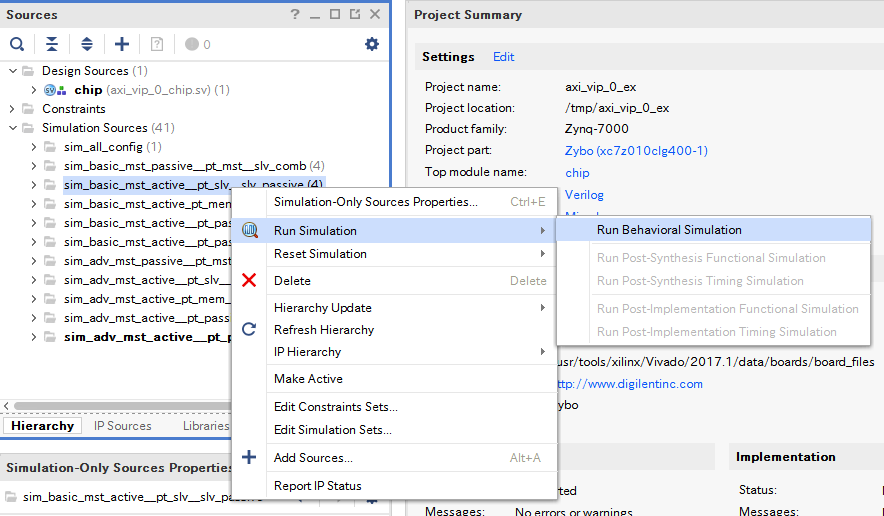Click the missing files indicator showing 0
Viewport: 884px width, 516px height.
coord(198,45)
